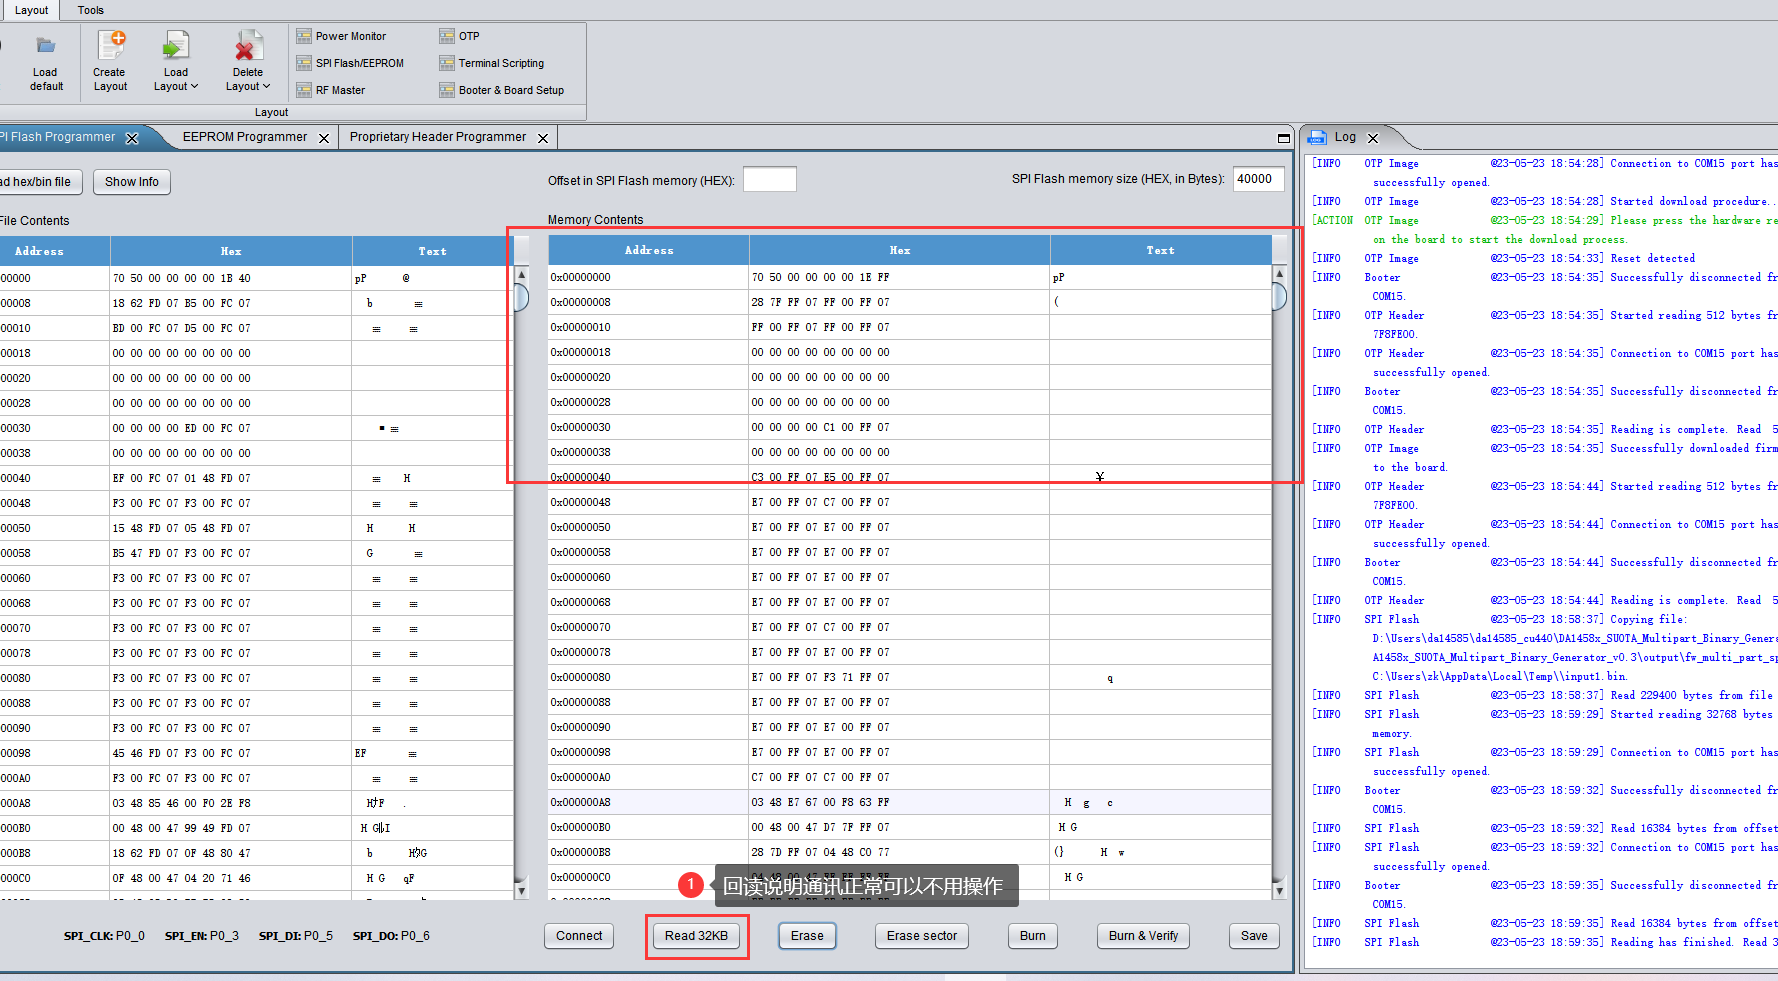Click the Read 32KB button
The height and width of the screenshot is (981, 1778).
[x=697, y=936]
